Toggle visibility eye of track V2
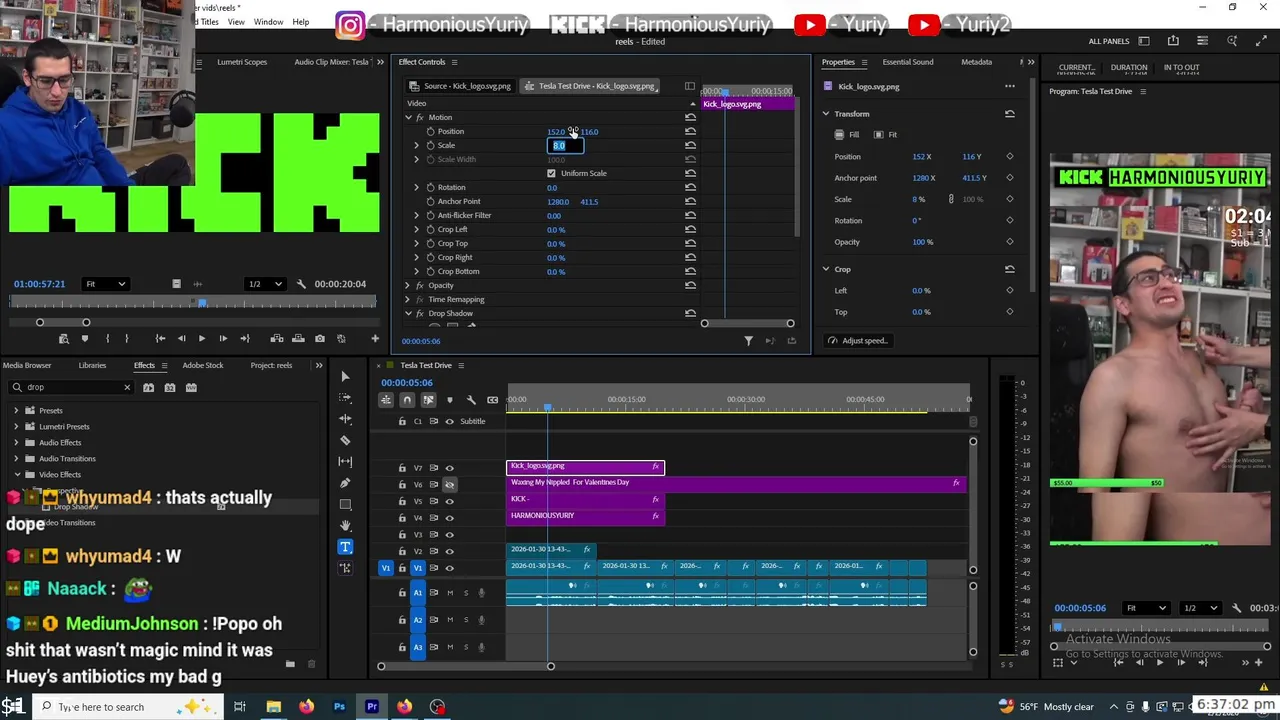Screen dimensions: 1280x720 click(x=449, y=551)
